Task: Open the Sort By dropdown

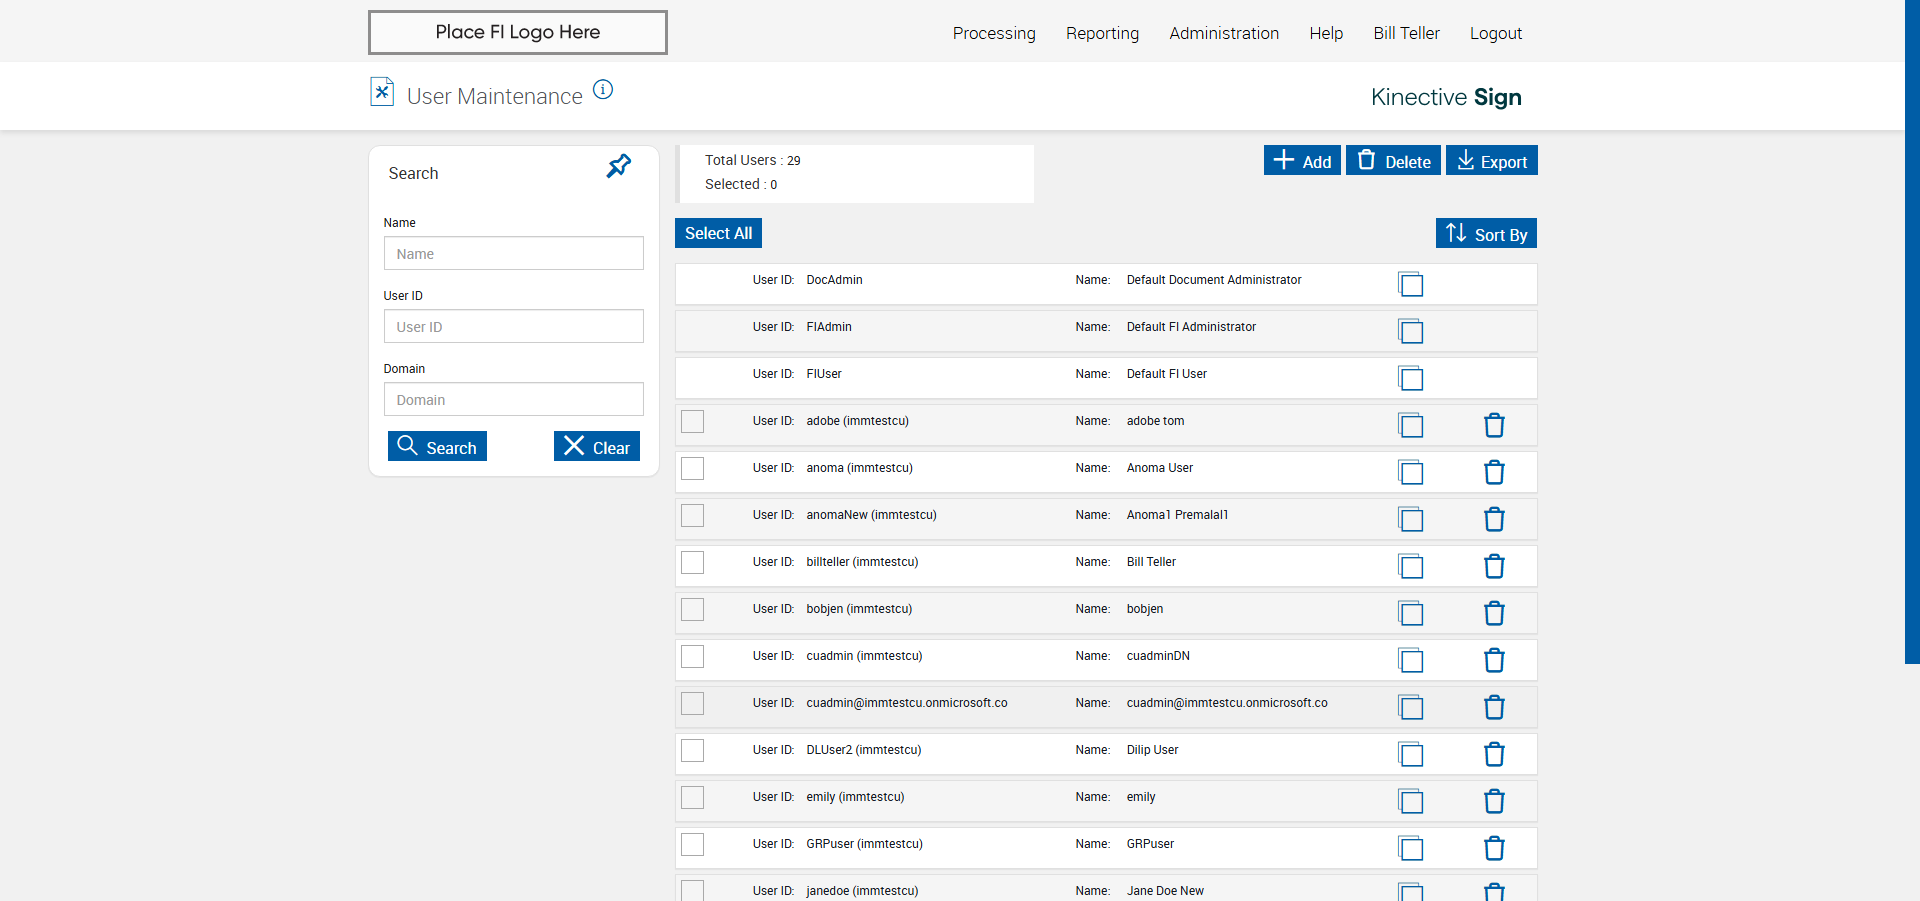Action: pos(1486,233)
